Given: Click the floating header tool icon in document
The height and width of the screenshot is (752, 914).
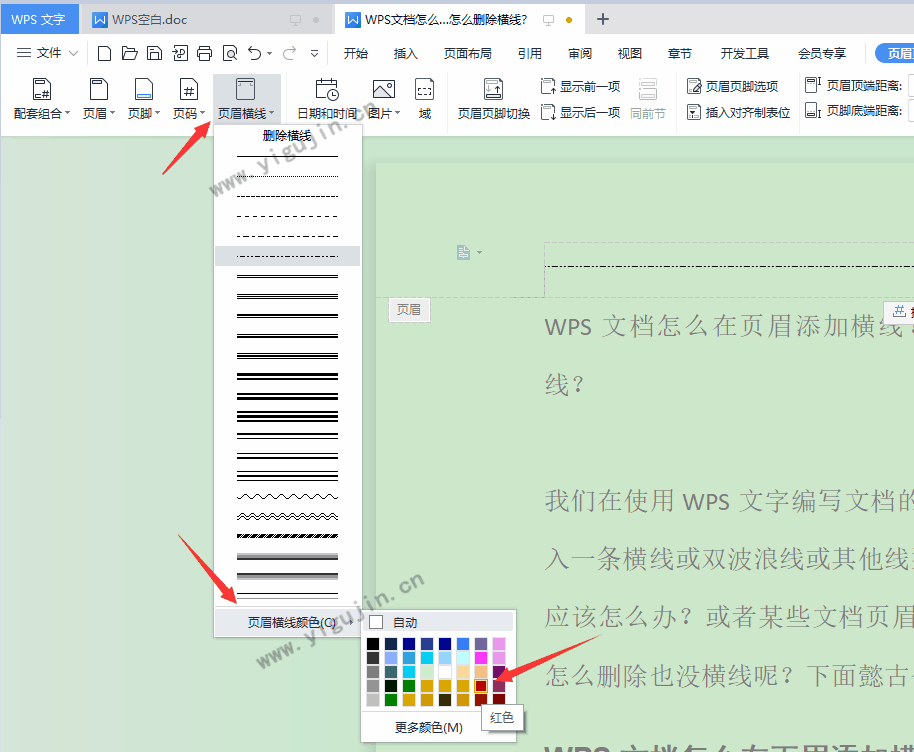Looking at the screenshot, I should 463,252.
